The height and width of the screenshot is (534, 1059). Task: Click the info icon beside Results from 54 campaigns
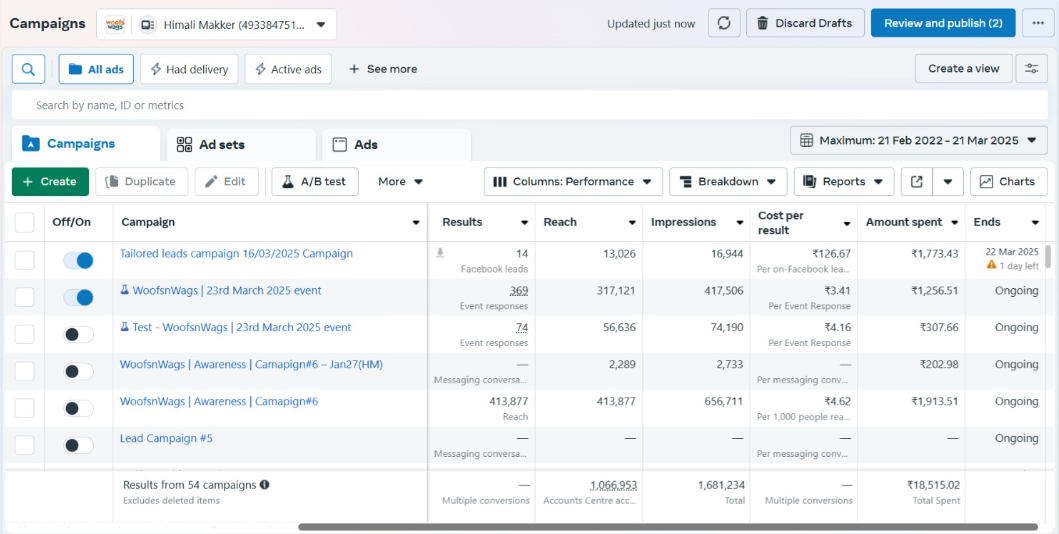coord(264,485)
